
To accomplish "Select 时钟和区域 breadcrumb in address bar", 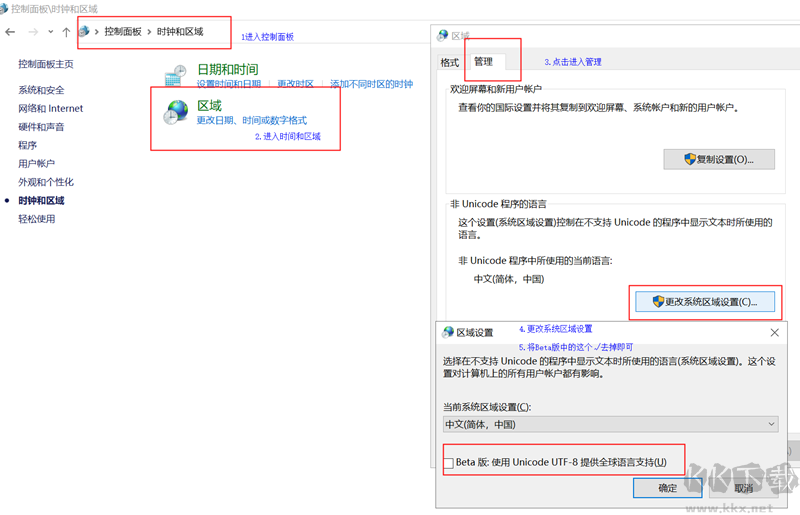I will pos(180,32).
